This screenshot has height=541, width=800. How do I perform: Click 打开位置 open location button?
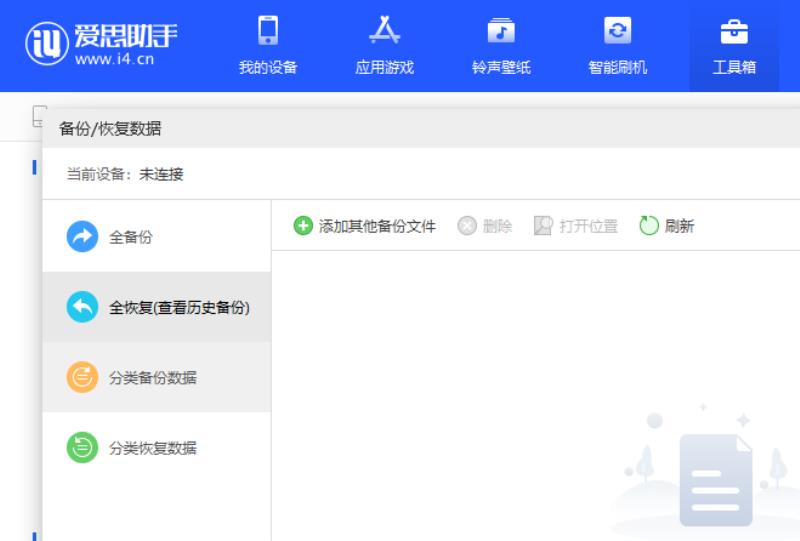576,226
